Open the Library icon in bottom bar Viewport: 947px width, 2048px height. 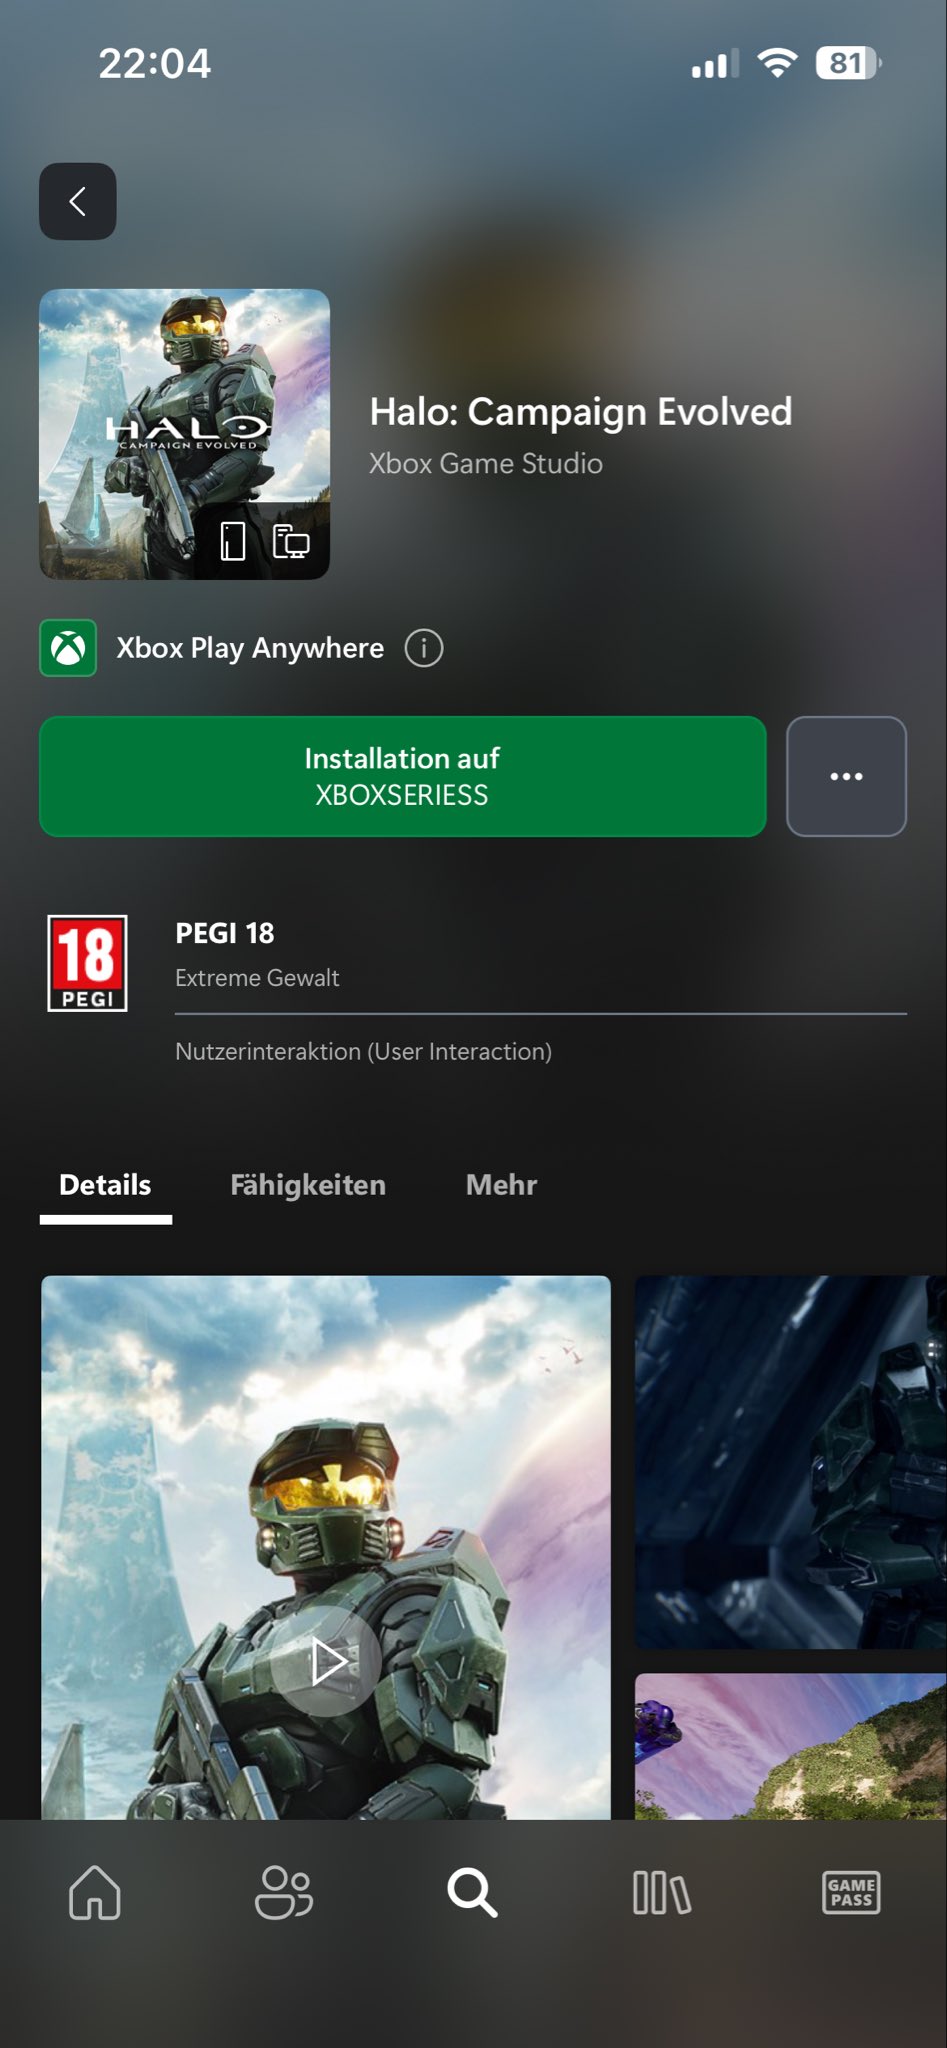click(x=661, y=1893)
